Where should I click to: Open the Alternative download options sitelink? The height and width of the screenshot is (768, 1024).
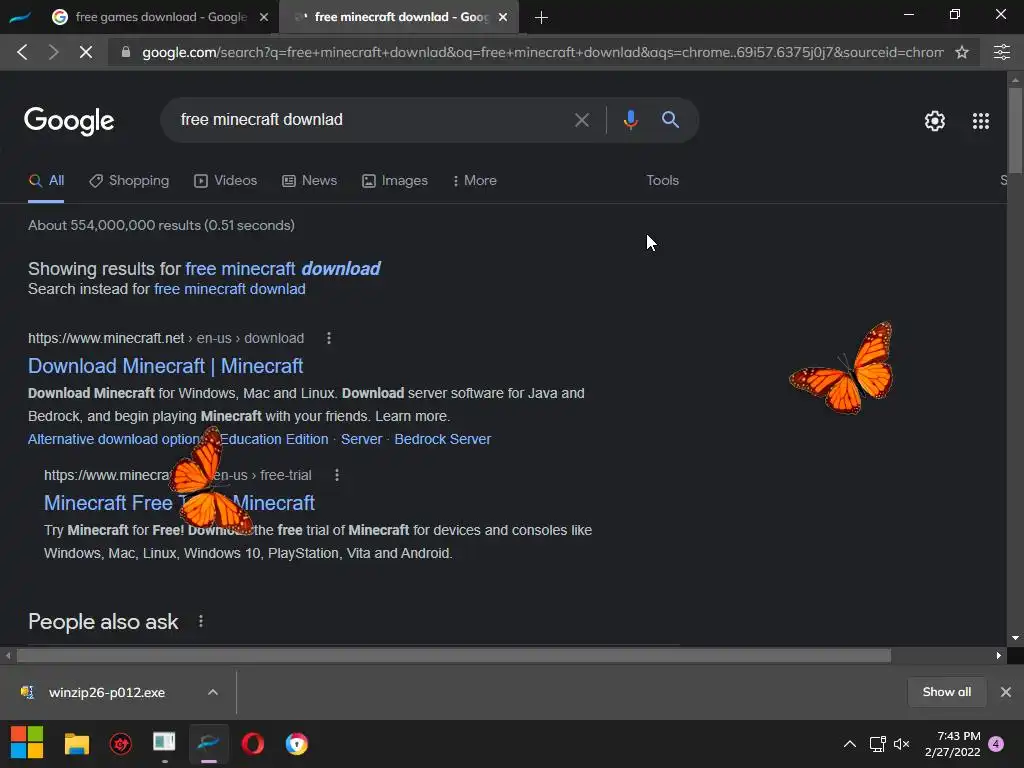(x=114, y=439)
